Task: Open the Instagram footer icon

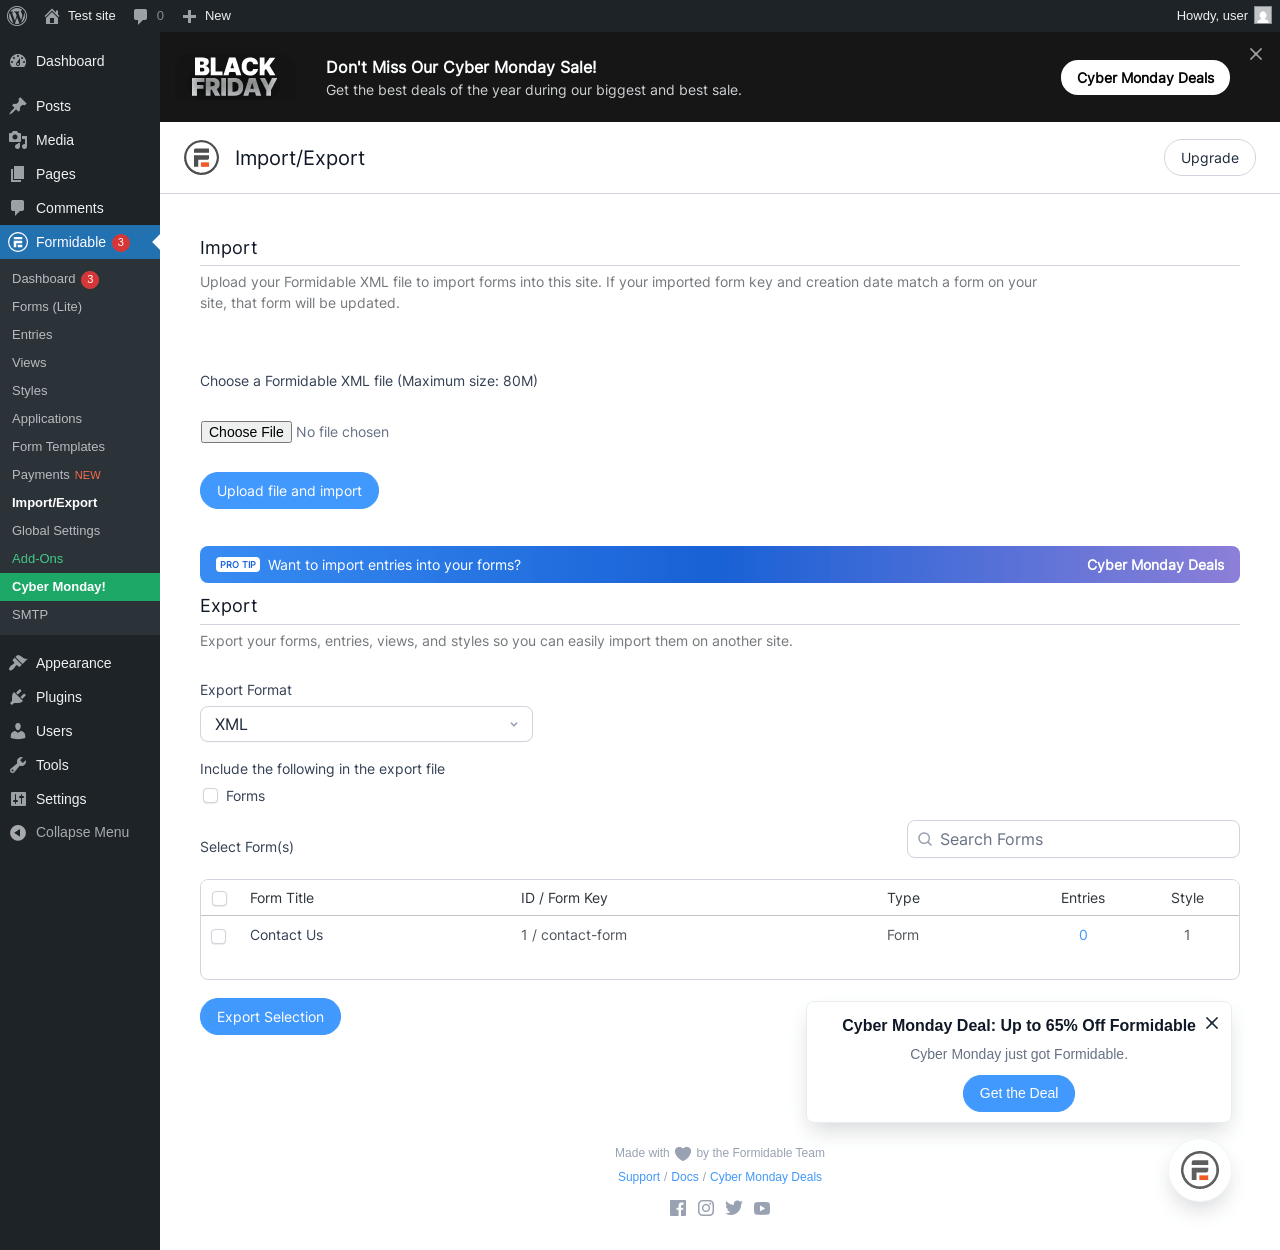Action: pos(706,1208)
